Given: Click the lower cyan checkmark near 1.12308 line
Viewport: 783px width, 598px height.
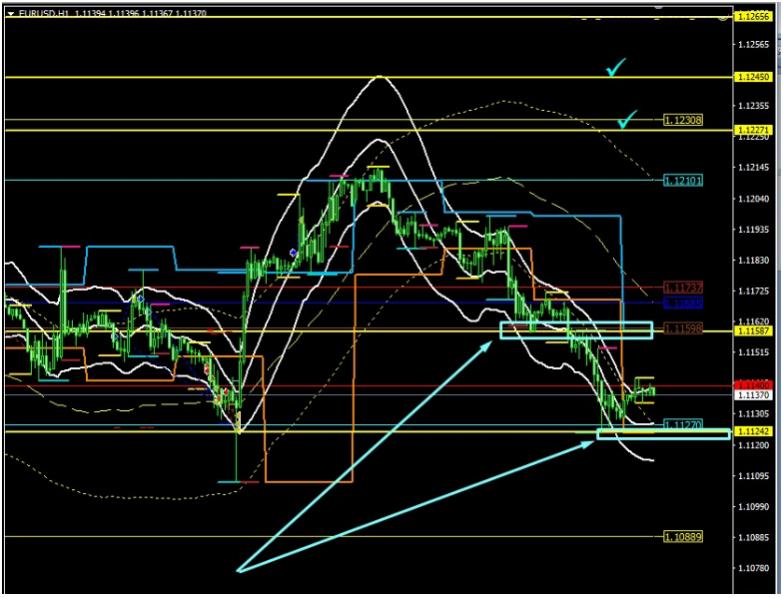Looking at the screenshot, I should 628,120.
